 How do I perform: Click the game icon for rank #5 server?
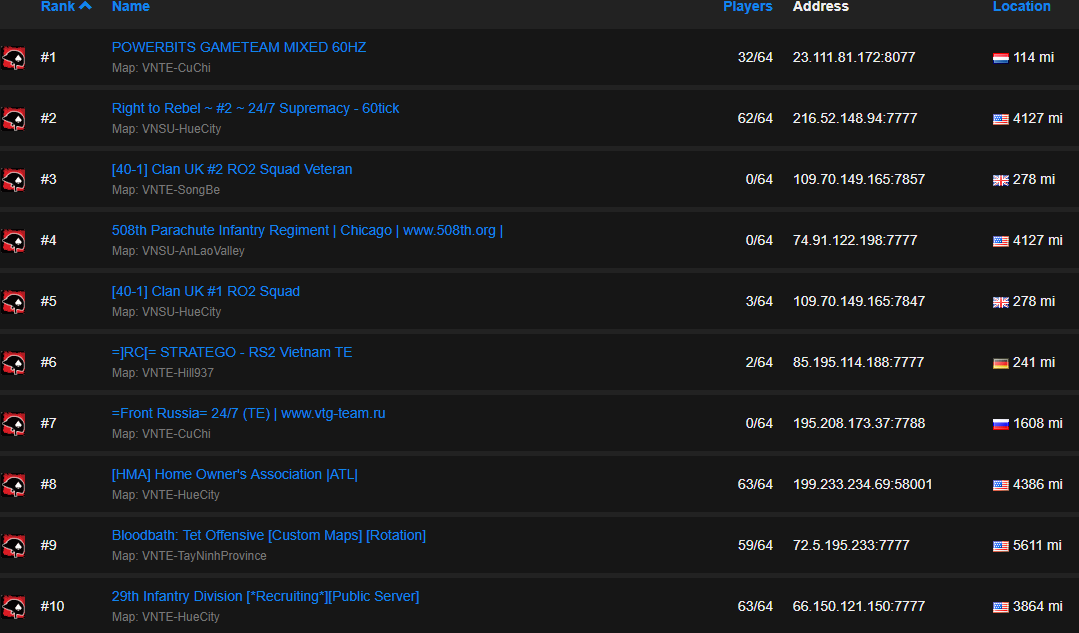[x=13, y=303]
